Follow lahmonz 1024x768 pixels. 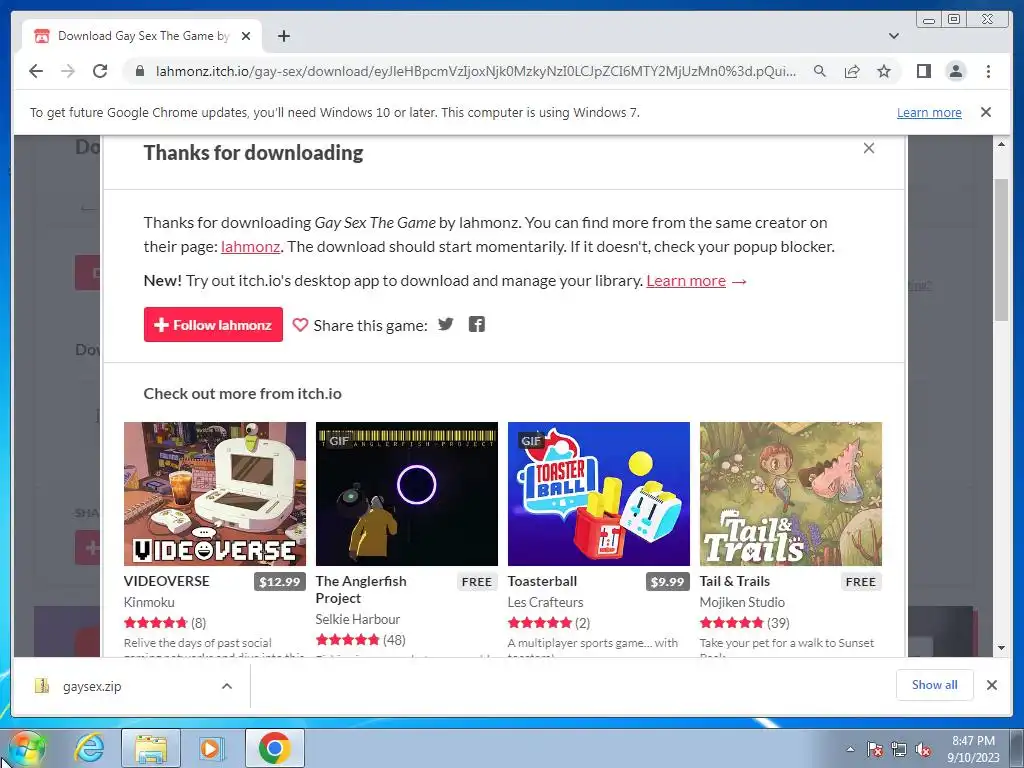(213, 325)
